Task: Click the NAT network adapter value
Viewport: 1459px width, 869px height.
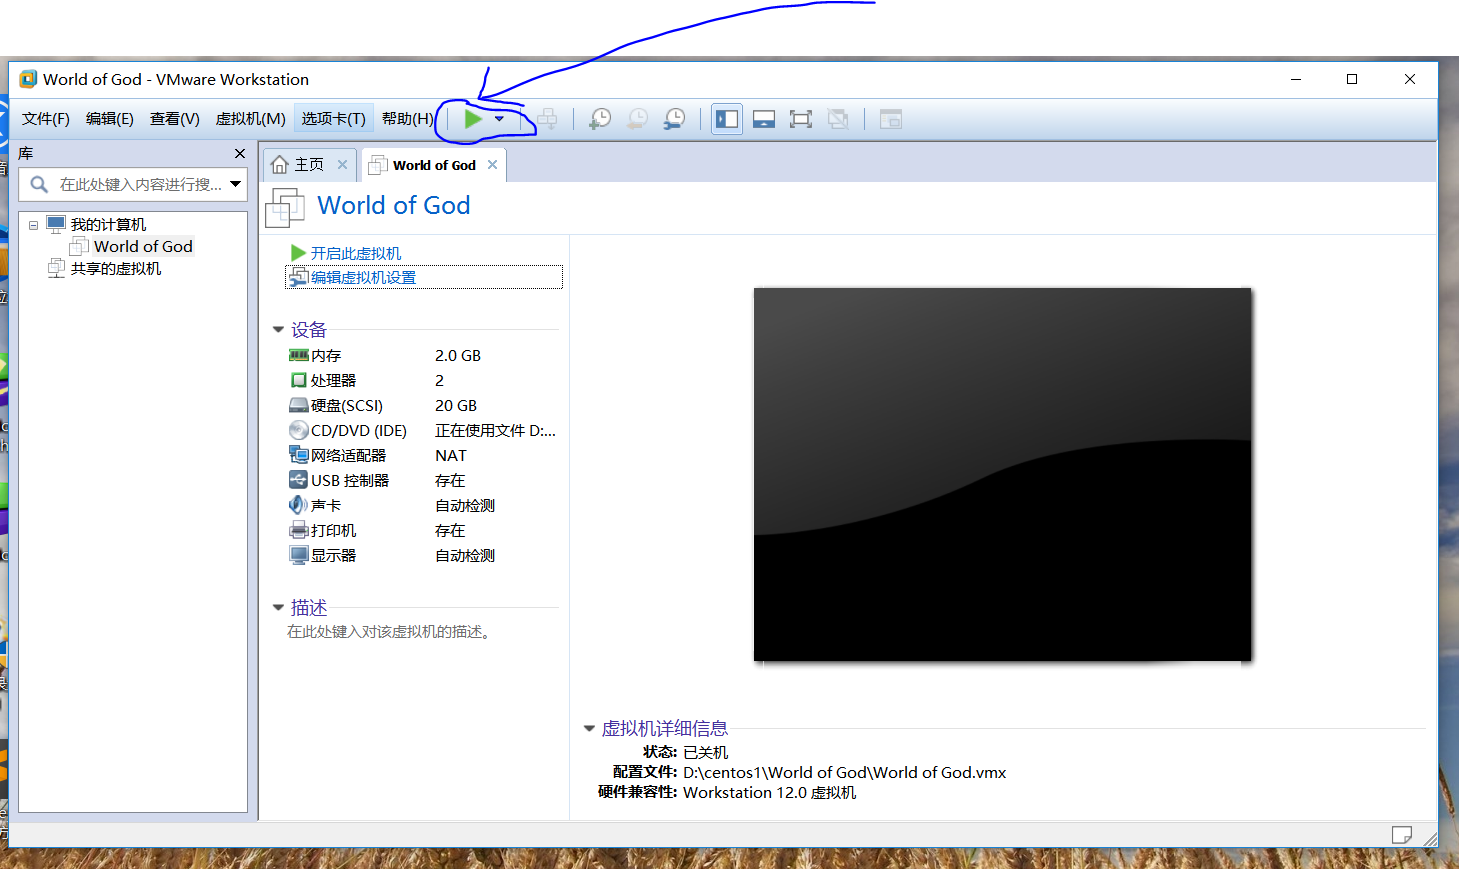Action: point(451,456)
